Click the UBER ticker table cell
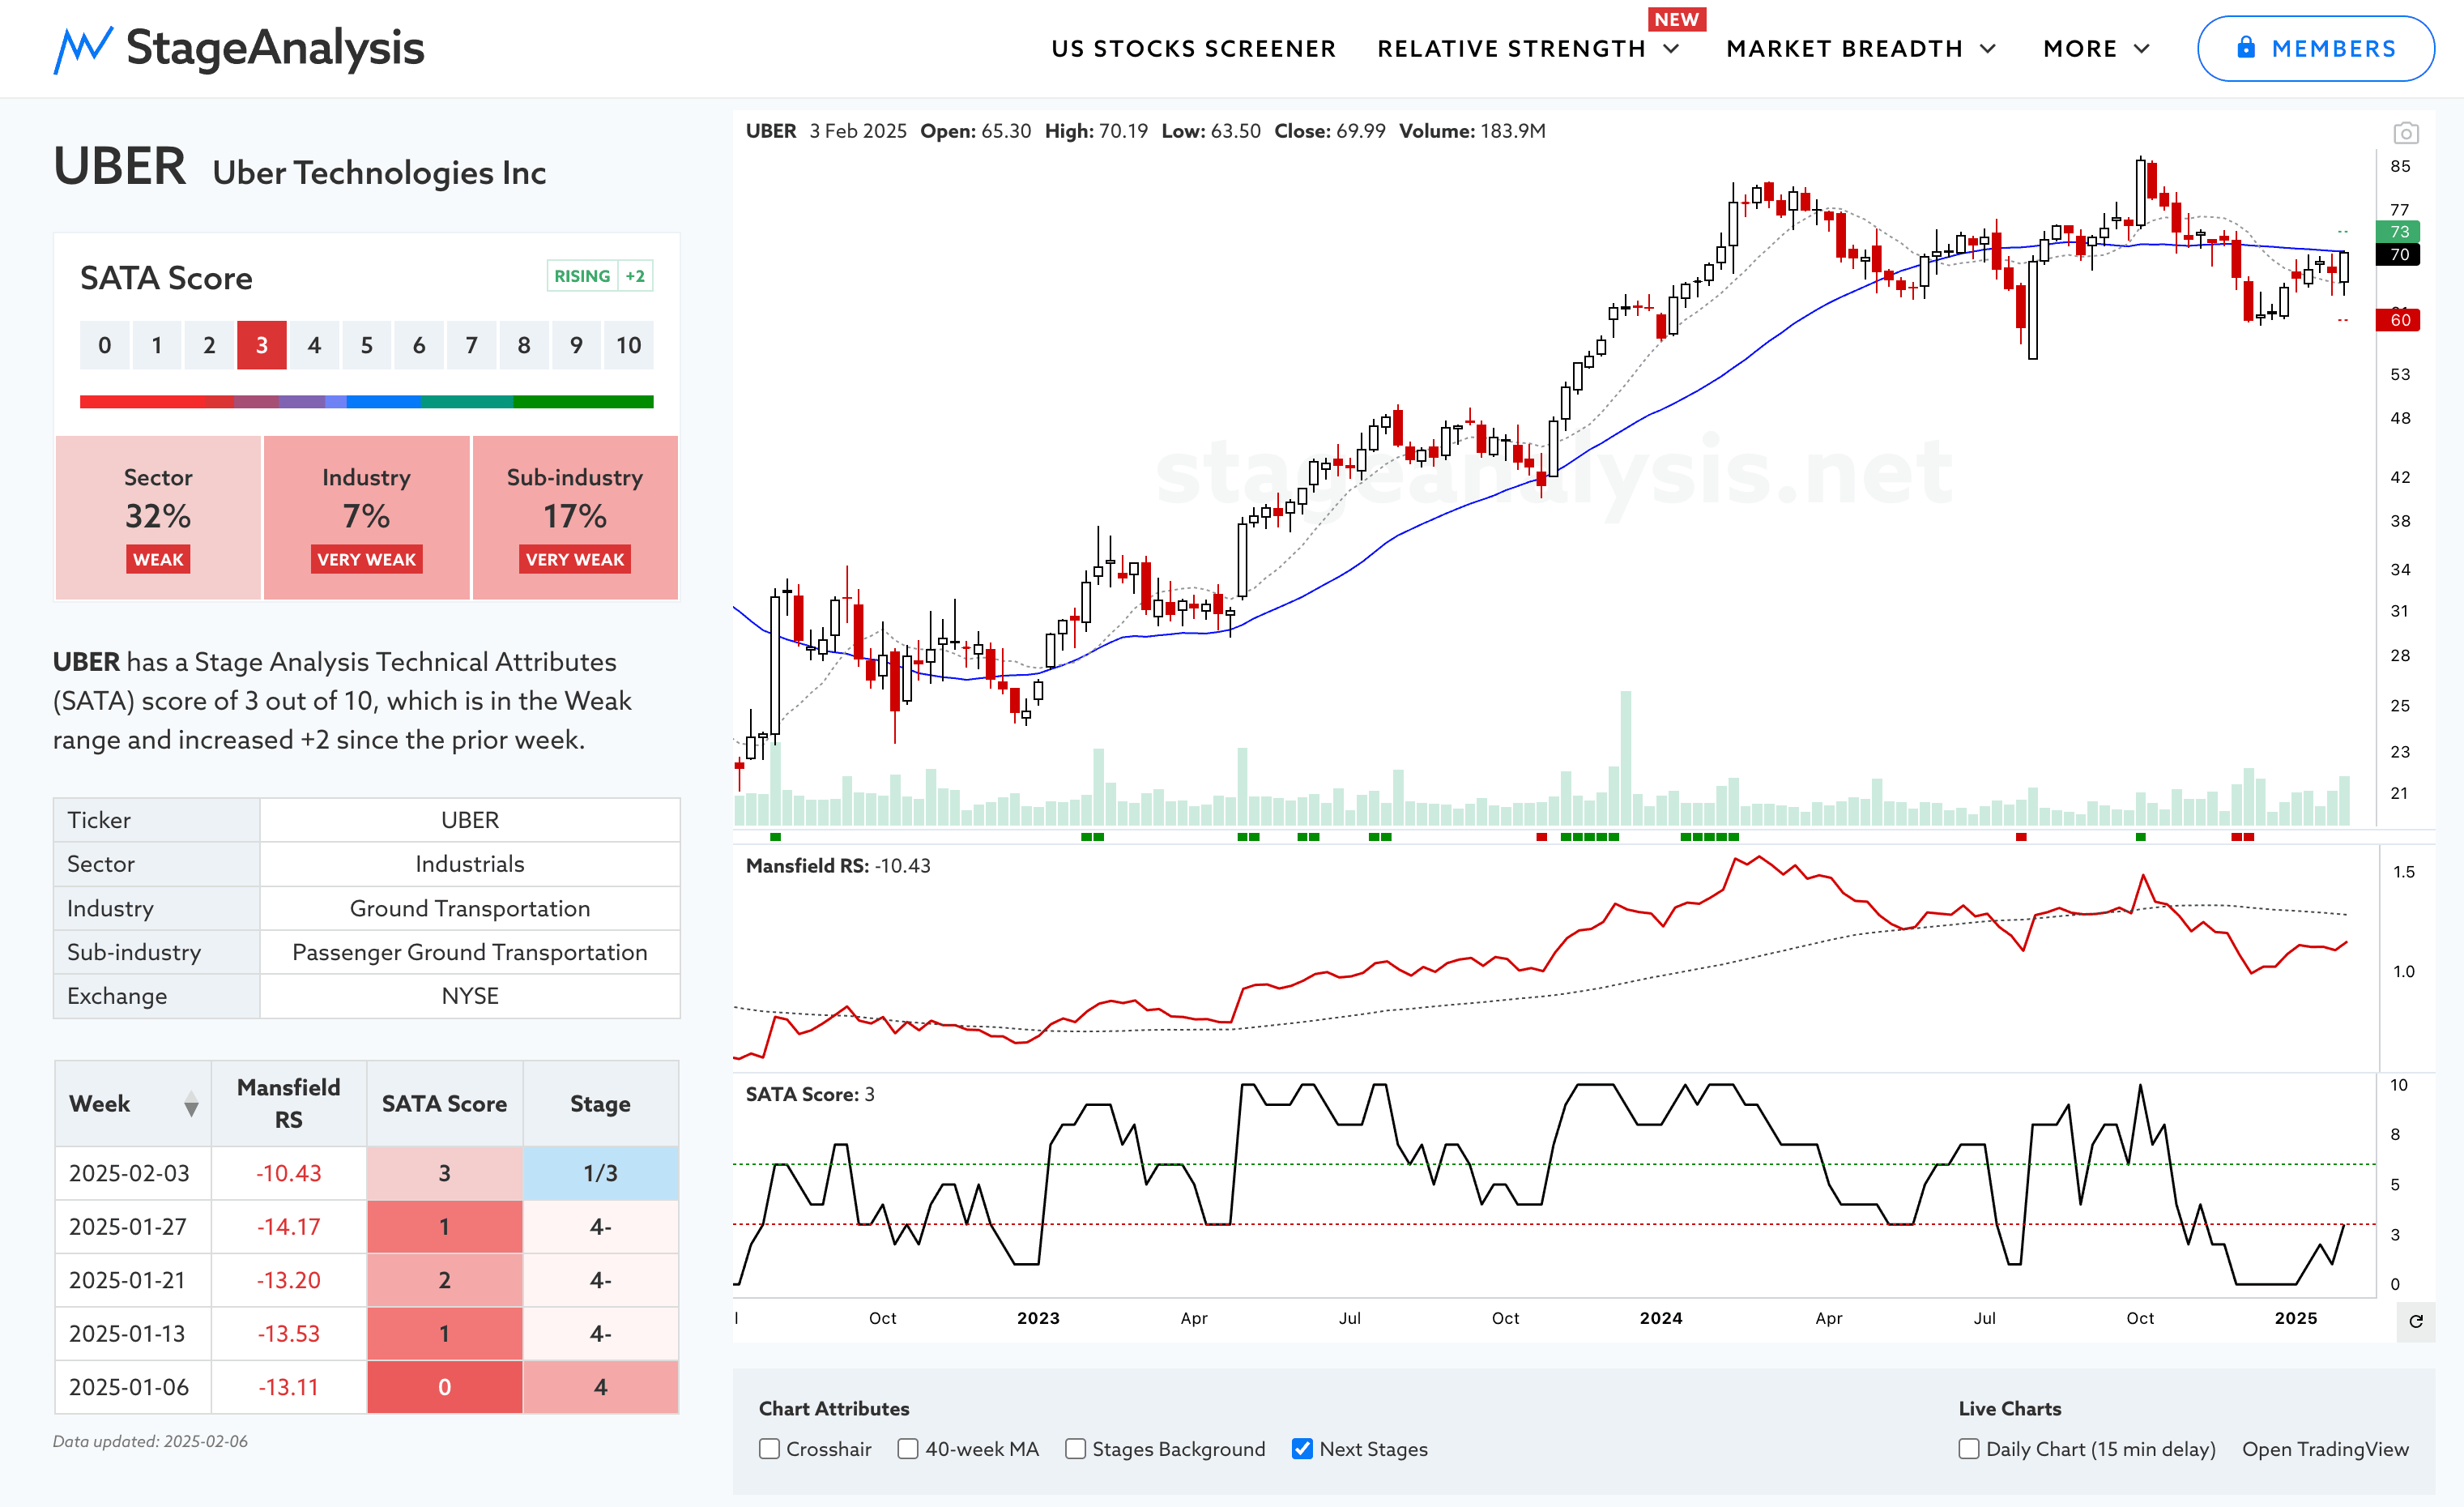The image size is (2464, 1507). (x=470, y=820)
